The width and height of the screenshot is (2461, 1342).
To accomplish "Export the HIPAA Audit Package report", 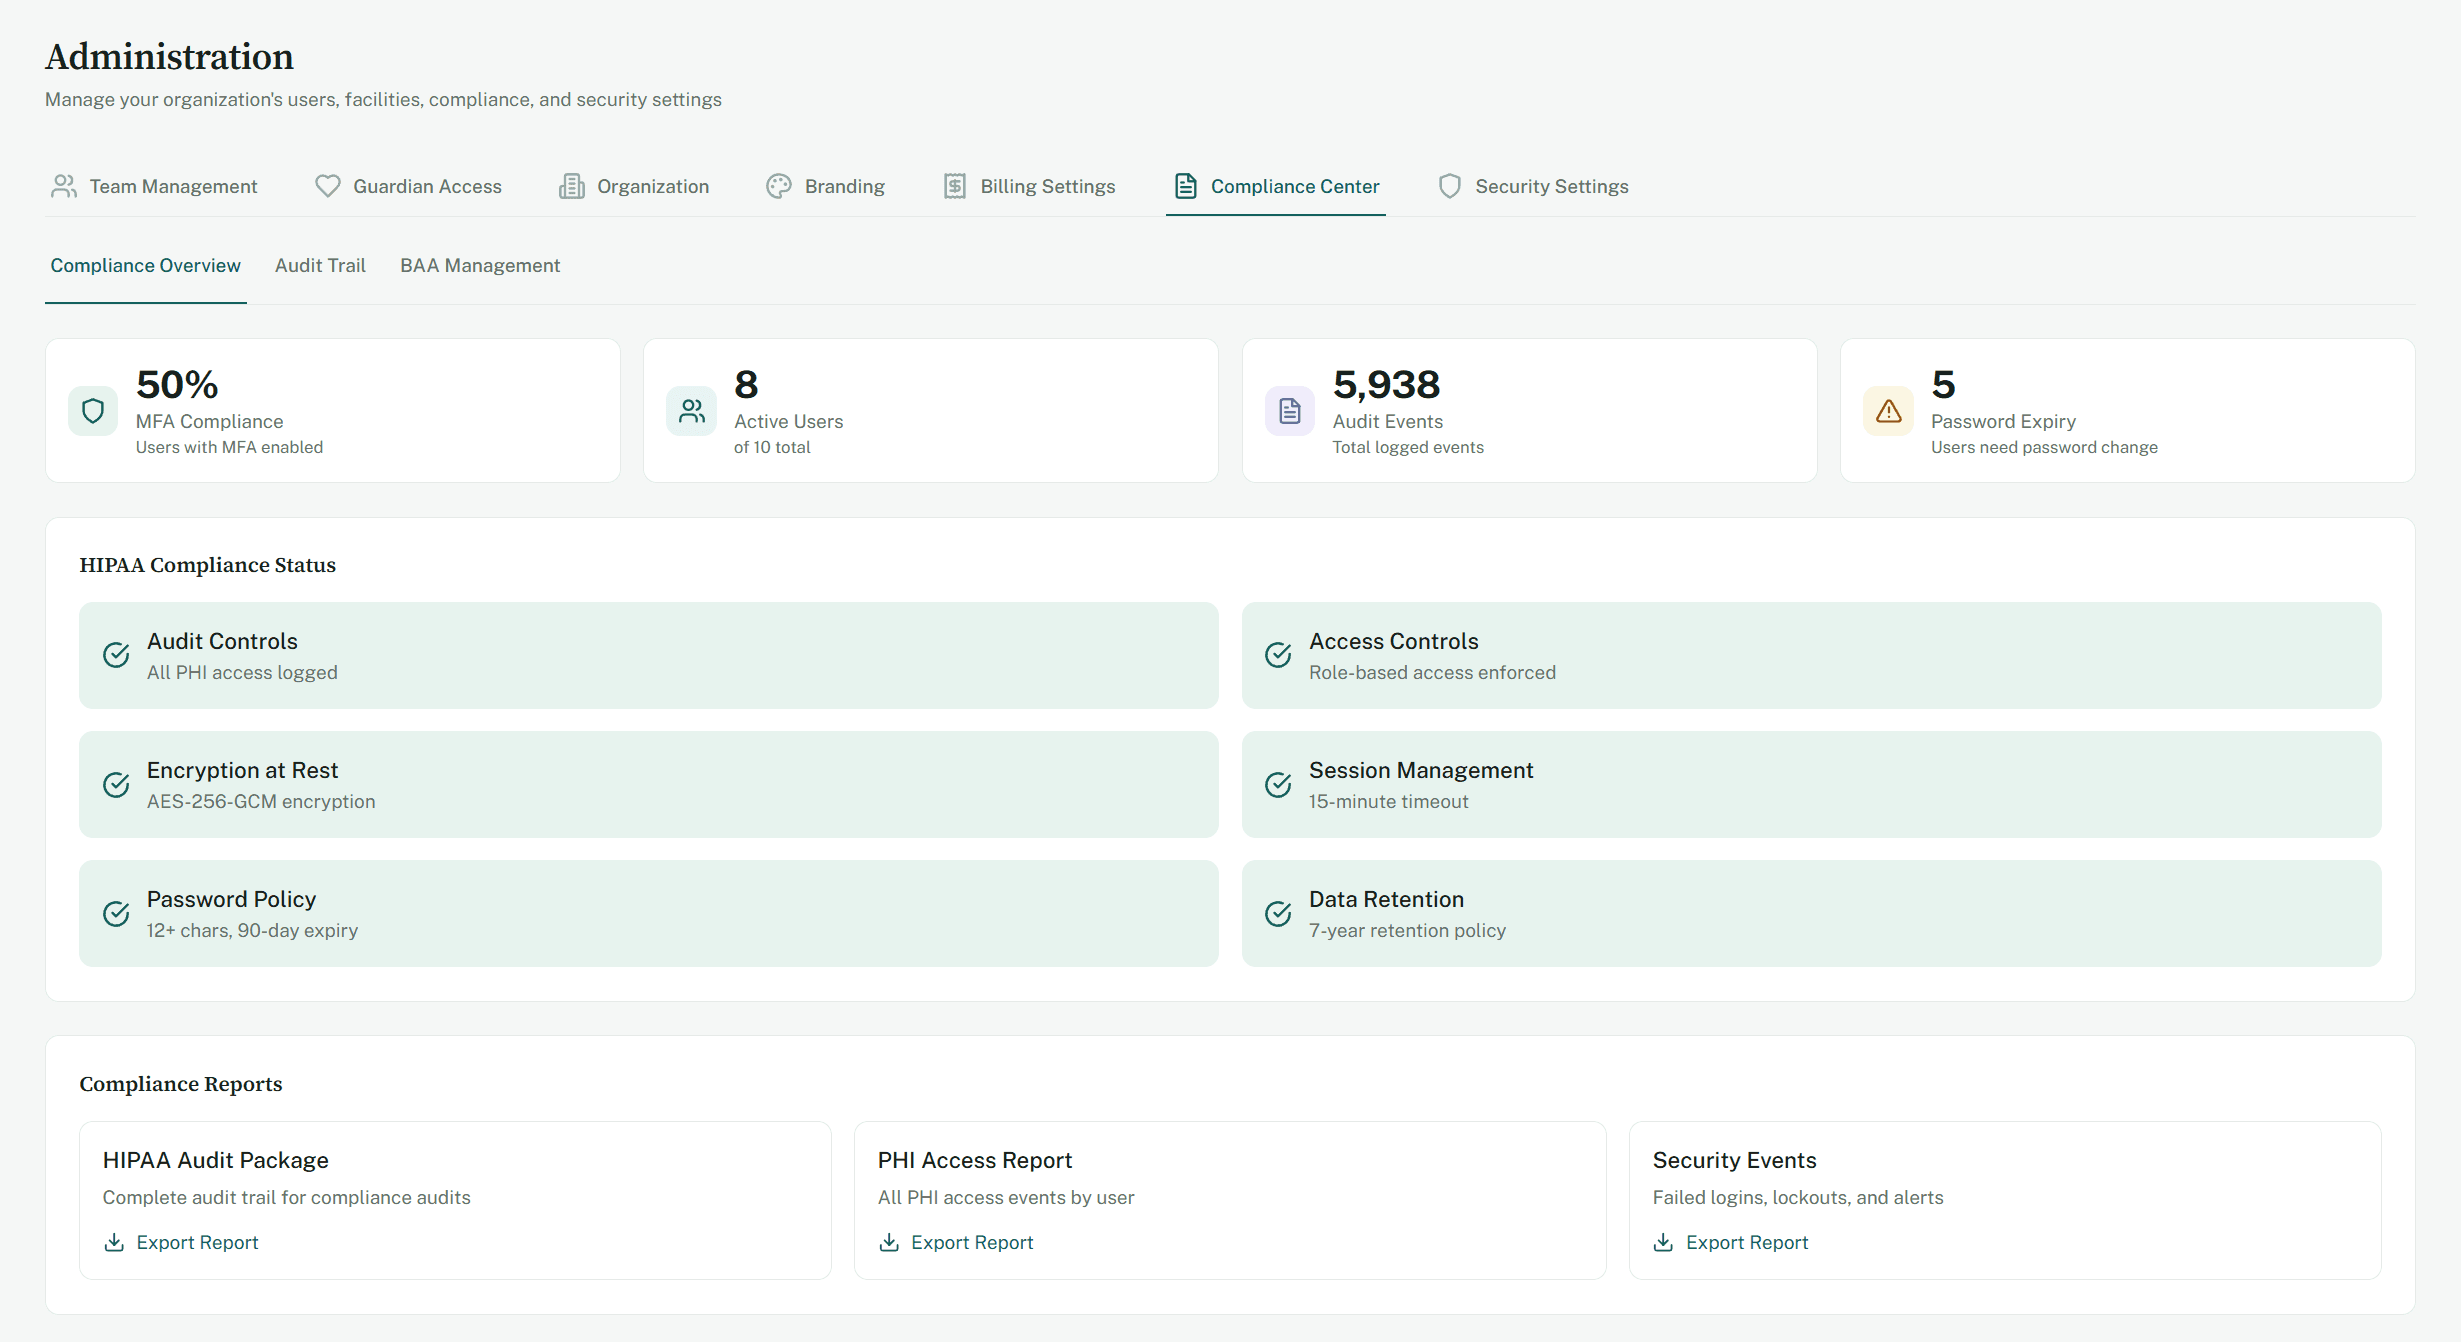I will point(181,1242).
